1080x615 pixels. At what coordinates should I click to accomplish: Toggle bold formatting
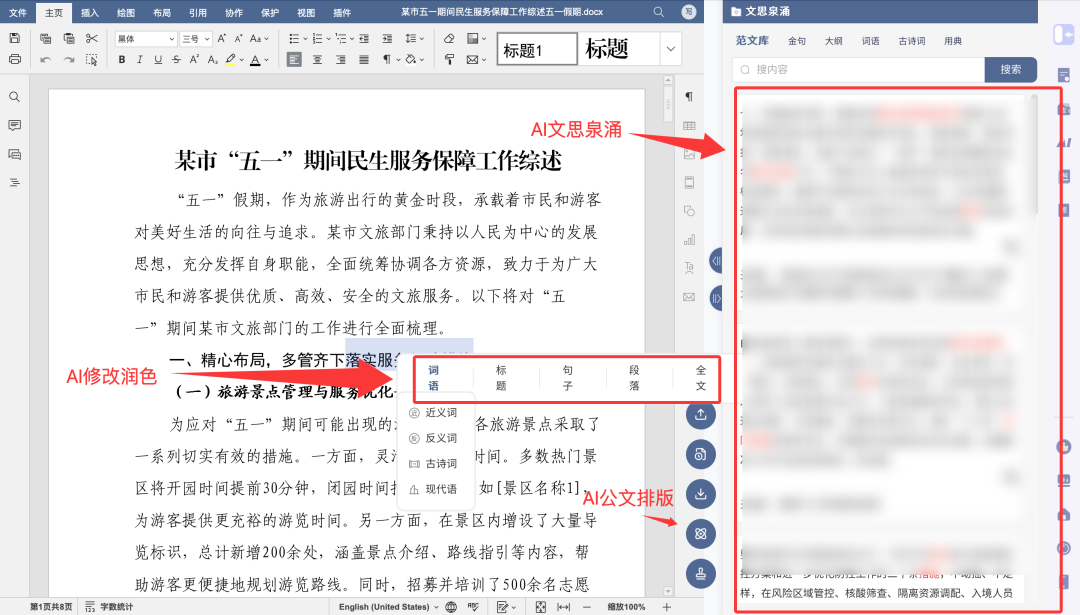[122, 59]
